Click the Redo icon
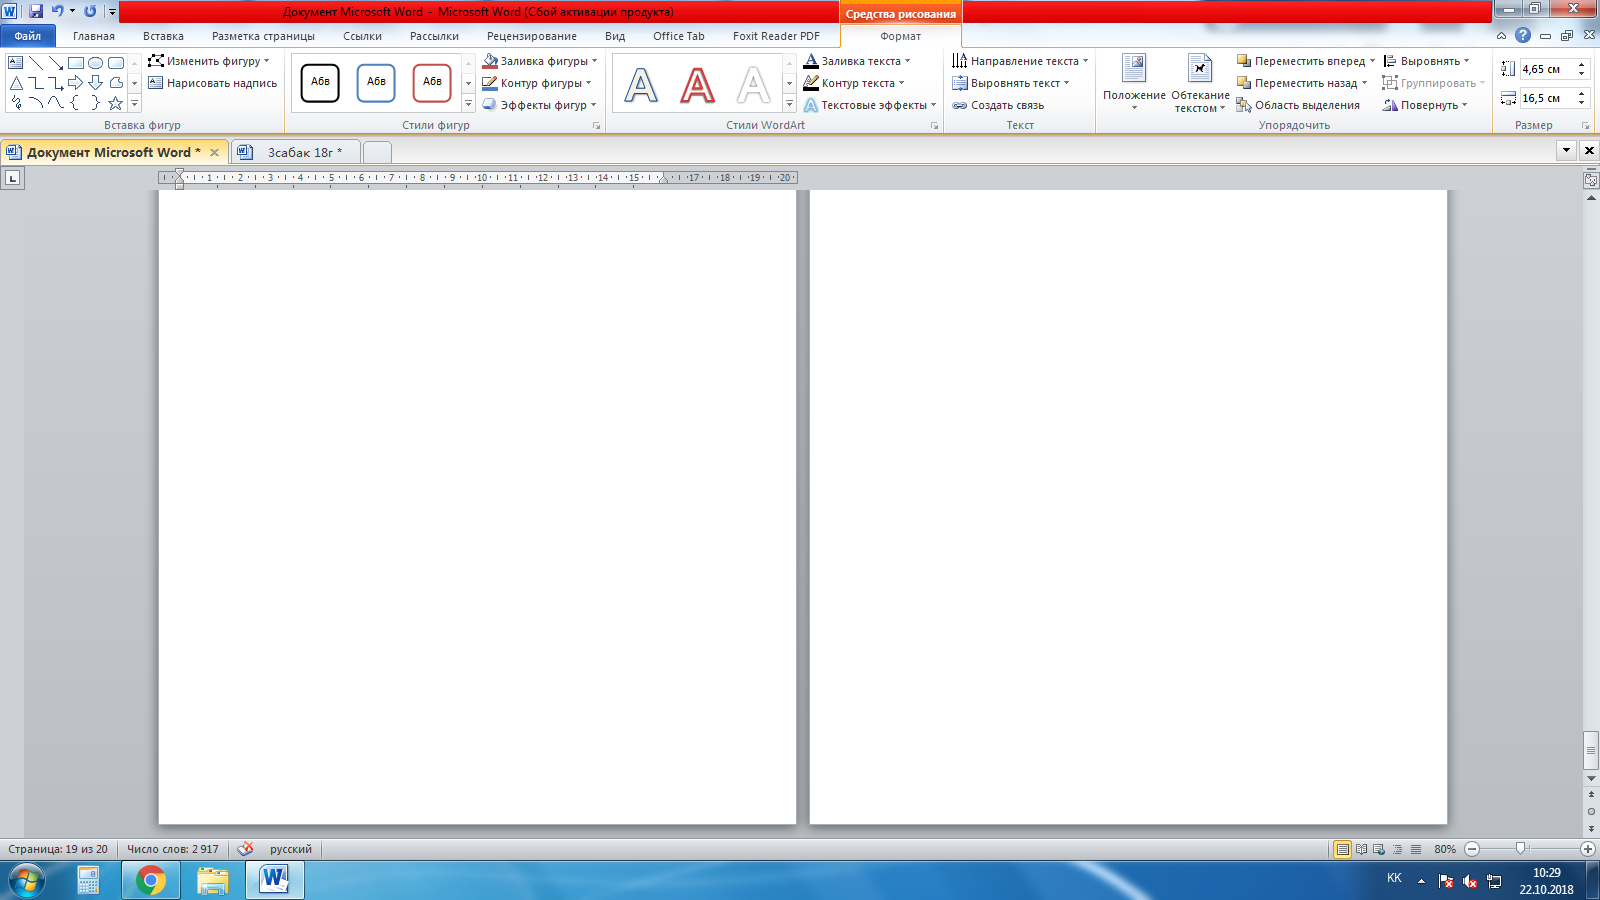 (x=90, y=11)
